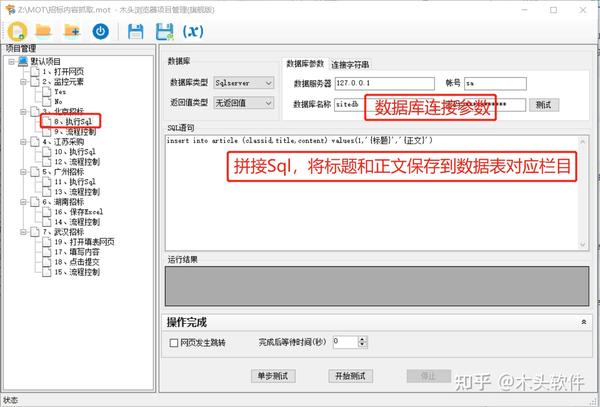This screenshot has width=600, height=407.
Task: Select the Yes branch node
Action: 60,92
